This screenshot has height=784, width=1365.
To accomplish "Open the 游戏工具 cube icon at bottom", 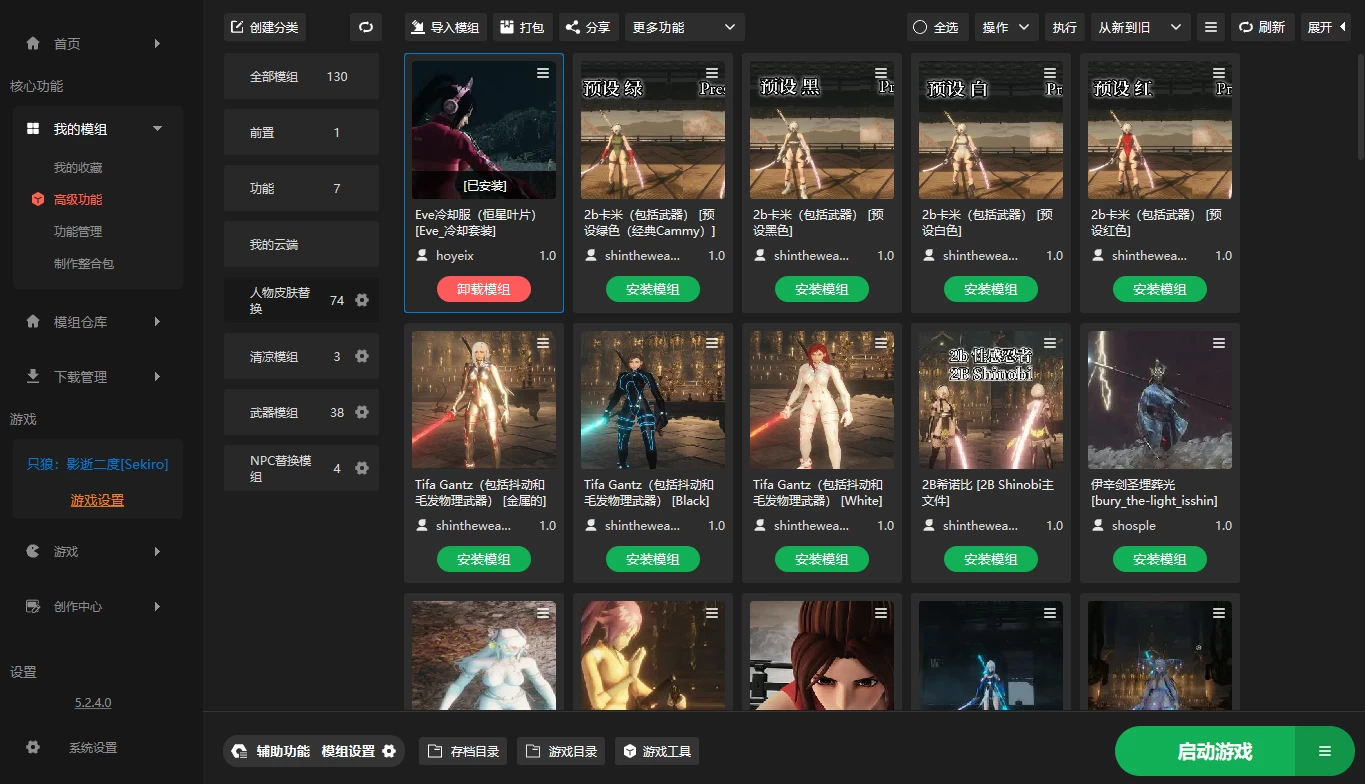I will coord(631,751).
